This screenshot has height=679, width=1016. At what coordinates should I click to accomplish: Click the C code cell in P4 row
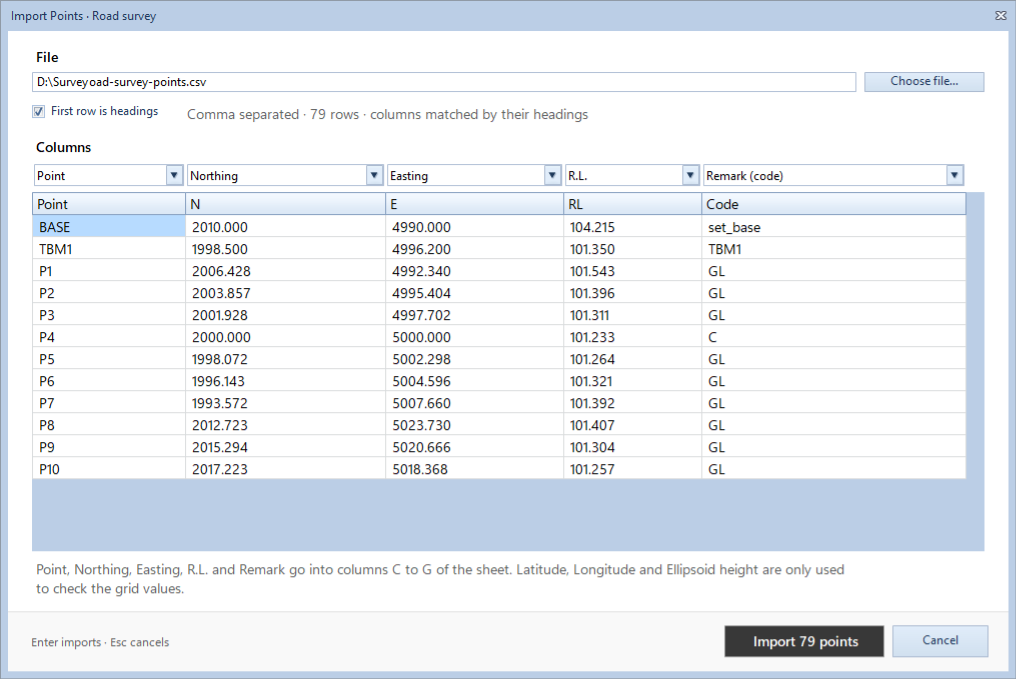(833, 337)
